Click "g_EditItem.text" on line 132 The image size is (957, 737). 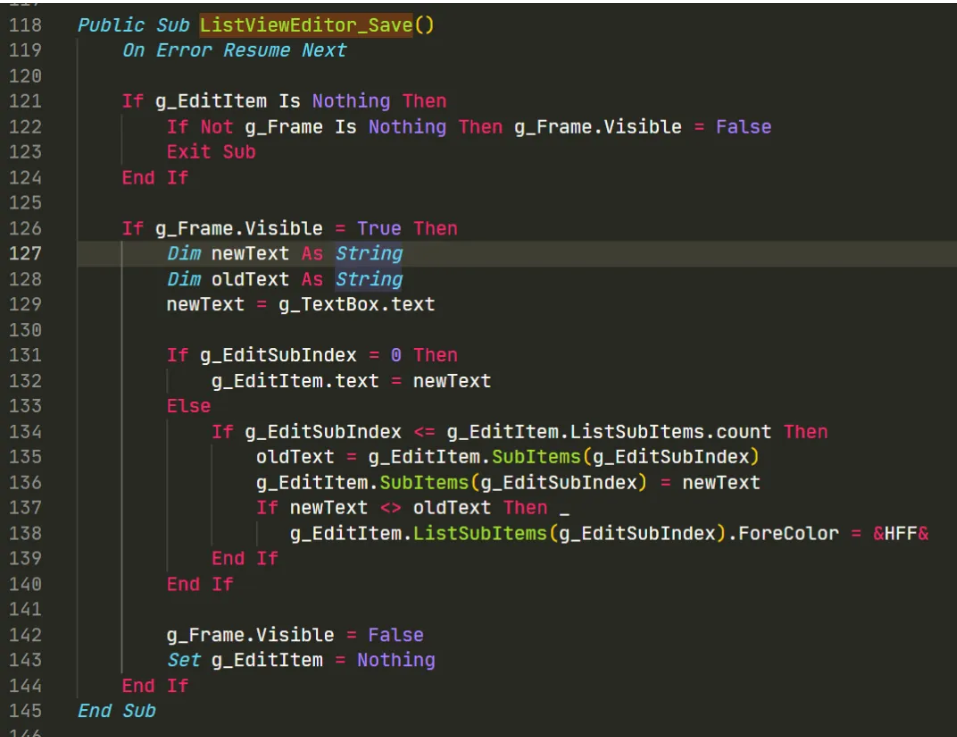click(x=295, y=381)
